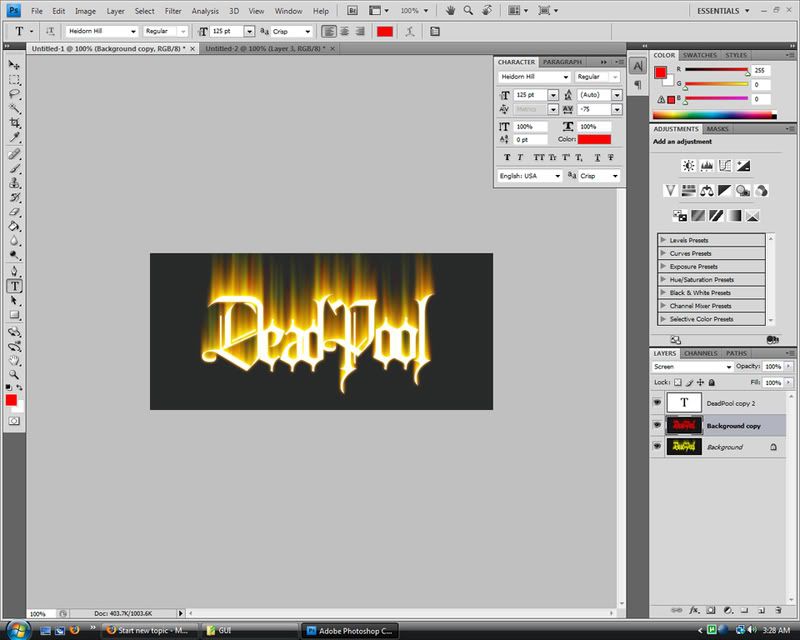Toggle Faux Bold in Character panel
The image size is (800, 640).
pyautogui.click(x=507, y=157)
